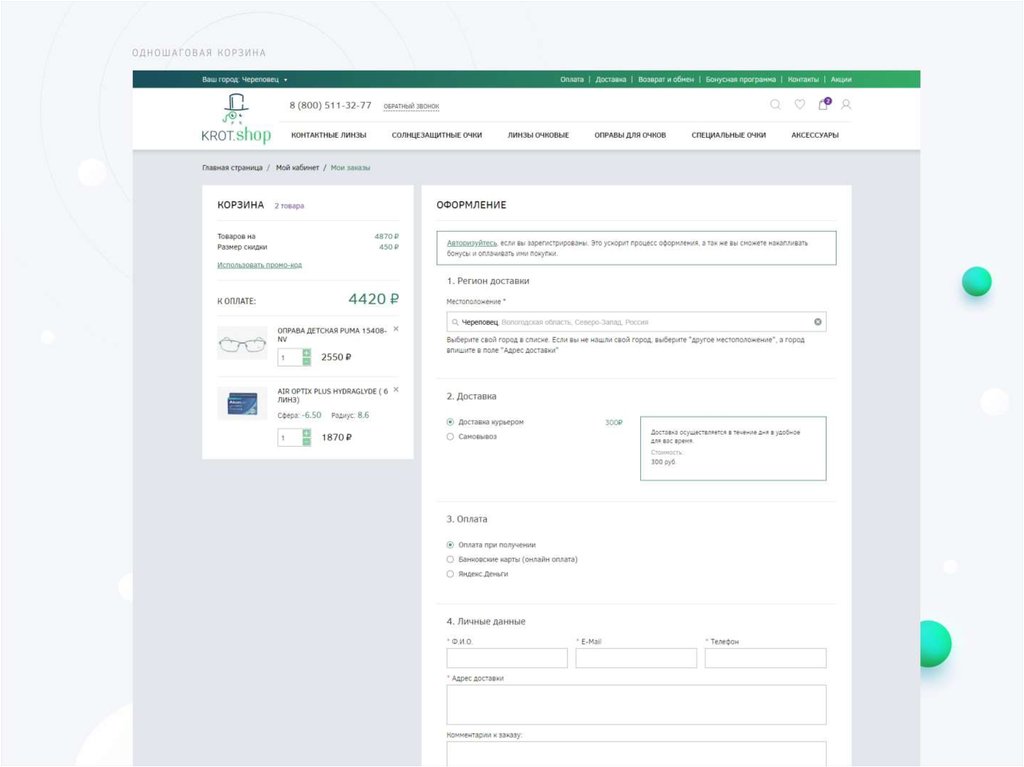
Task: Open Специальные очки menu
Action: tap(729, 135)
